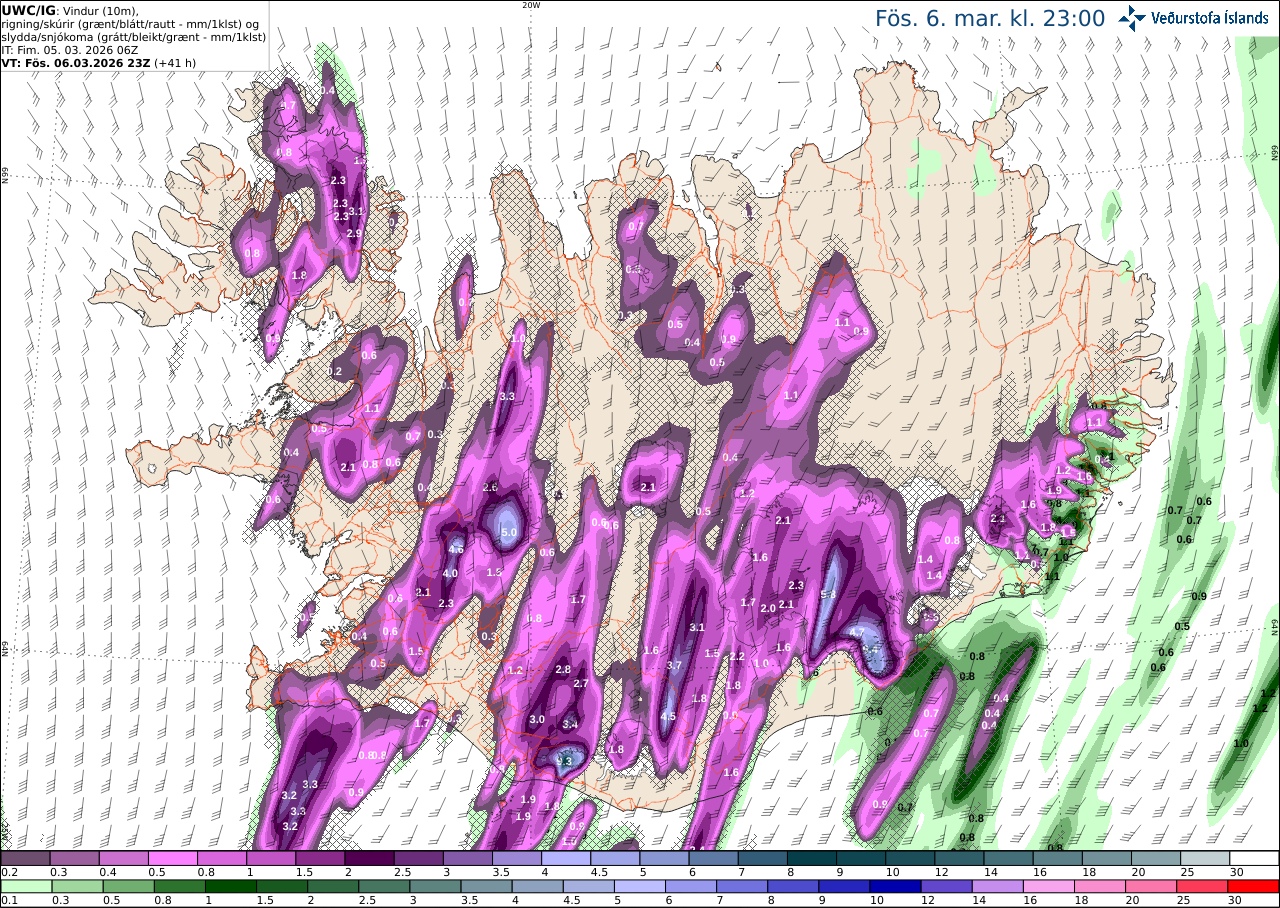Pick the snow legend swatch between 4 and 4.5
1280x908 pixels.
[x=566, y=858]
